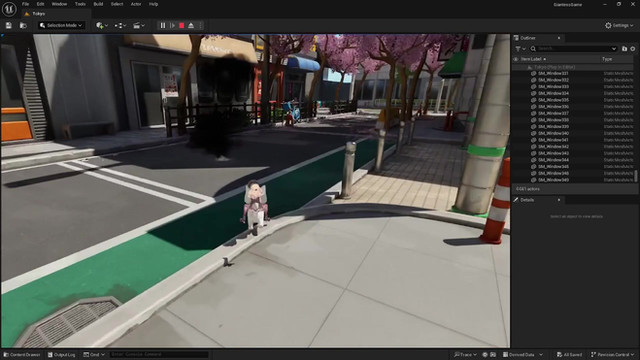Image resolution: width=640 pixels, height=360 pixels.
Task: Eject from the player controller
Action: click(191, 25)
